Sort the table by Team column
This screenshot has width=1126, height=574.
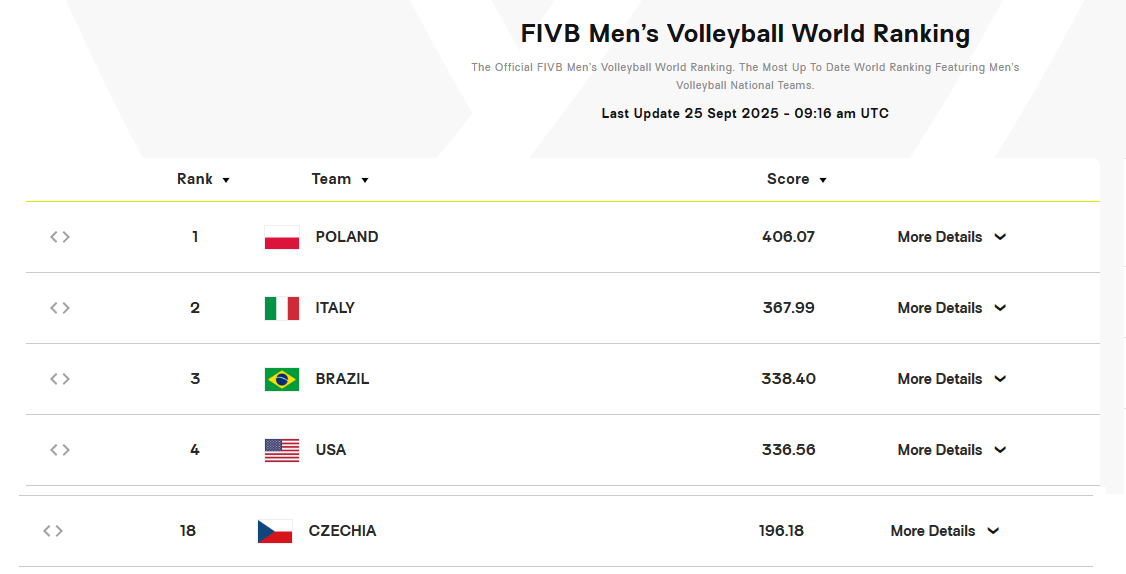(x=340, y=179)
